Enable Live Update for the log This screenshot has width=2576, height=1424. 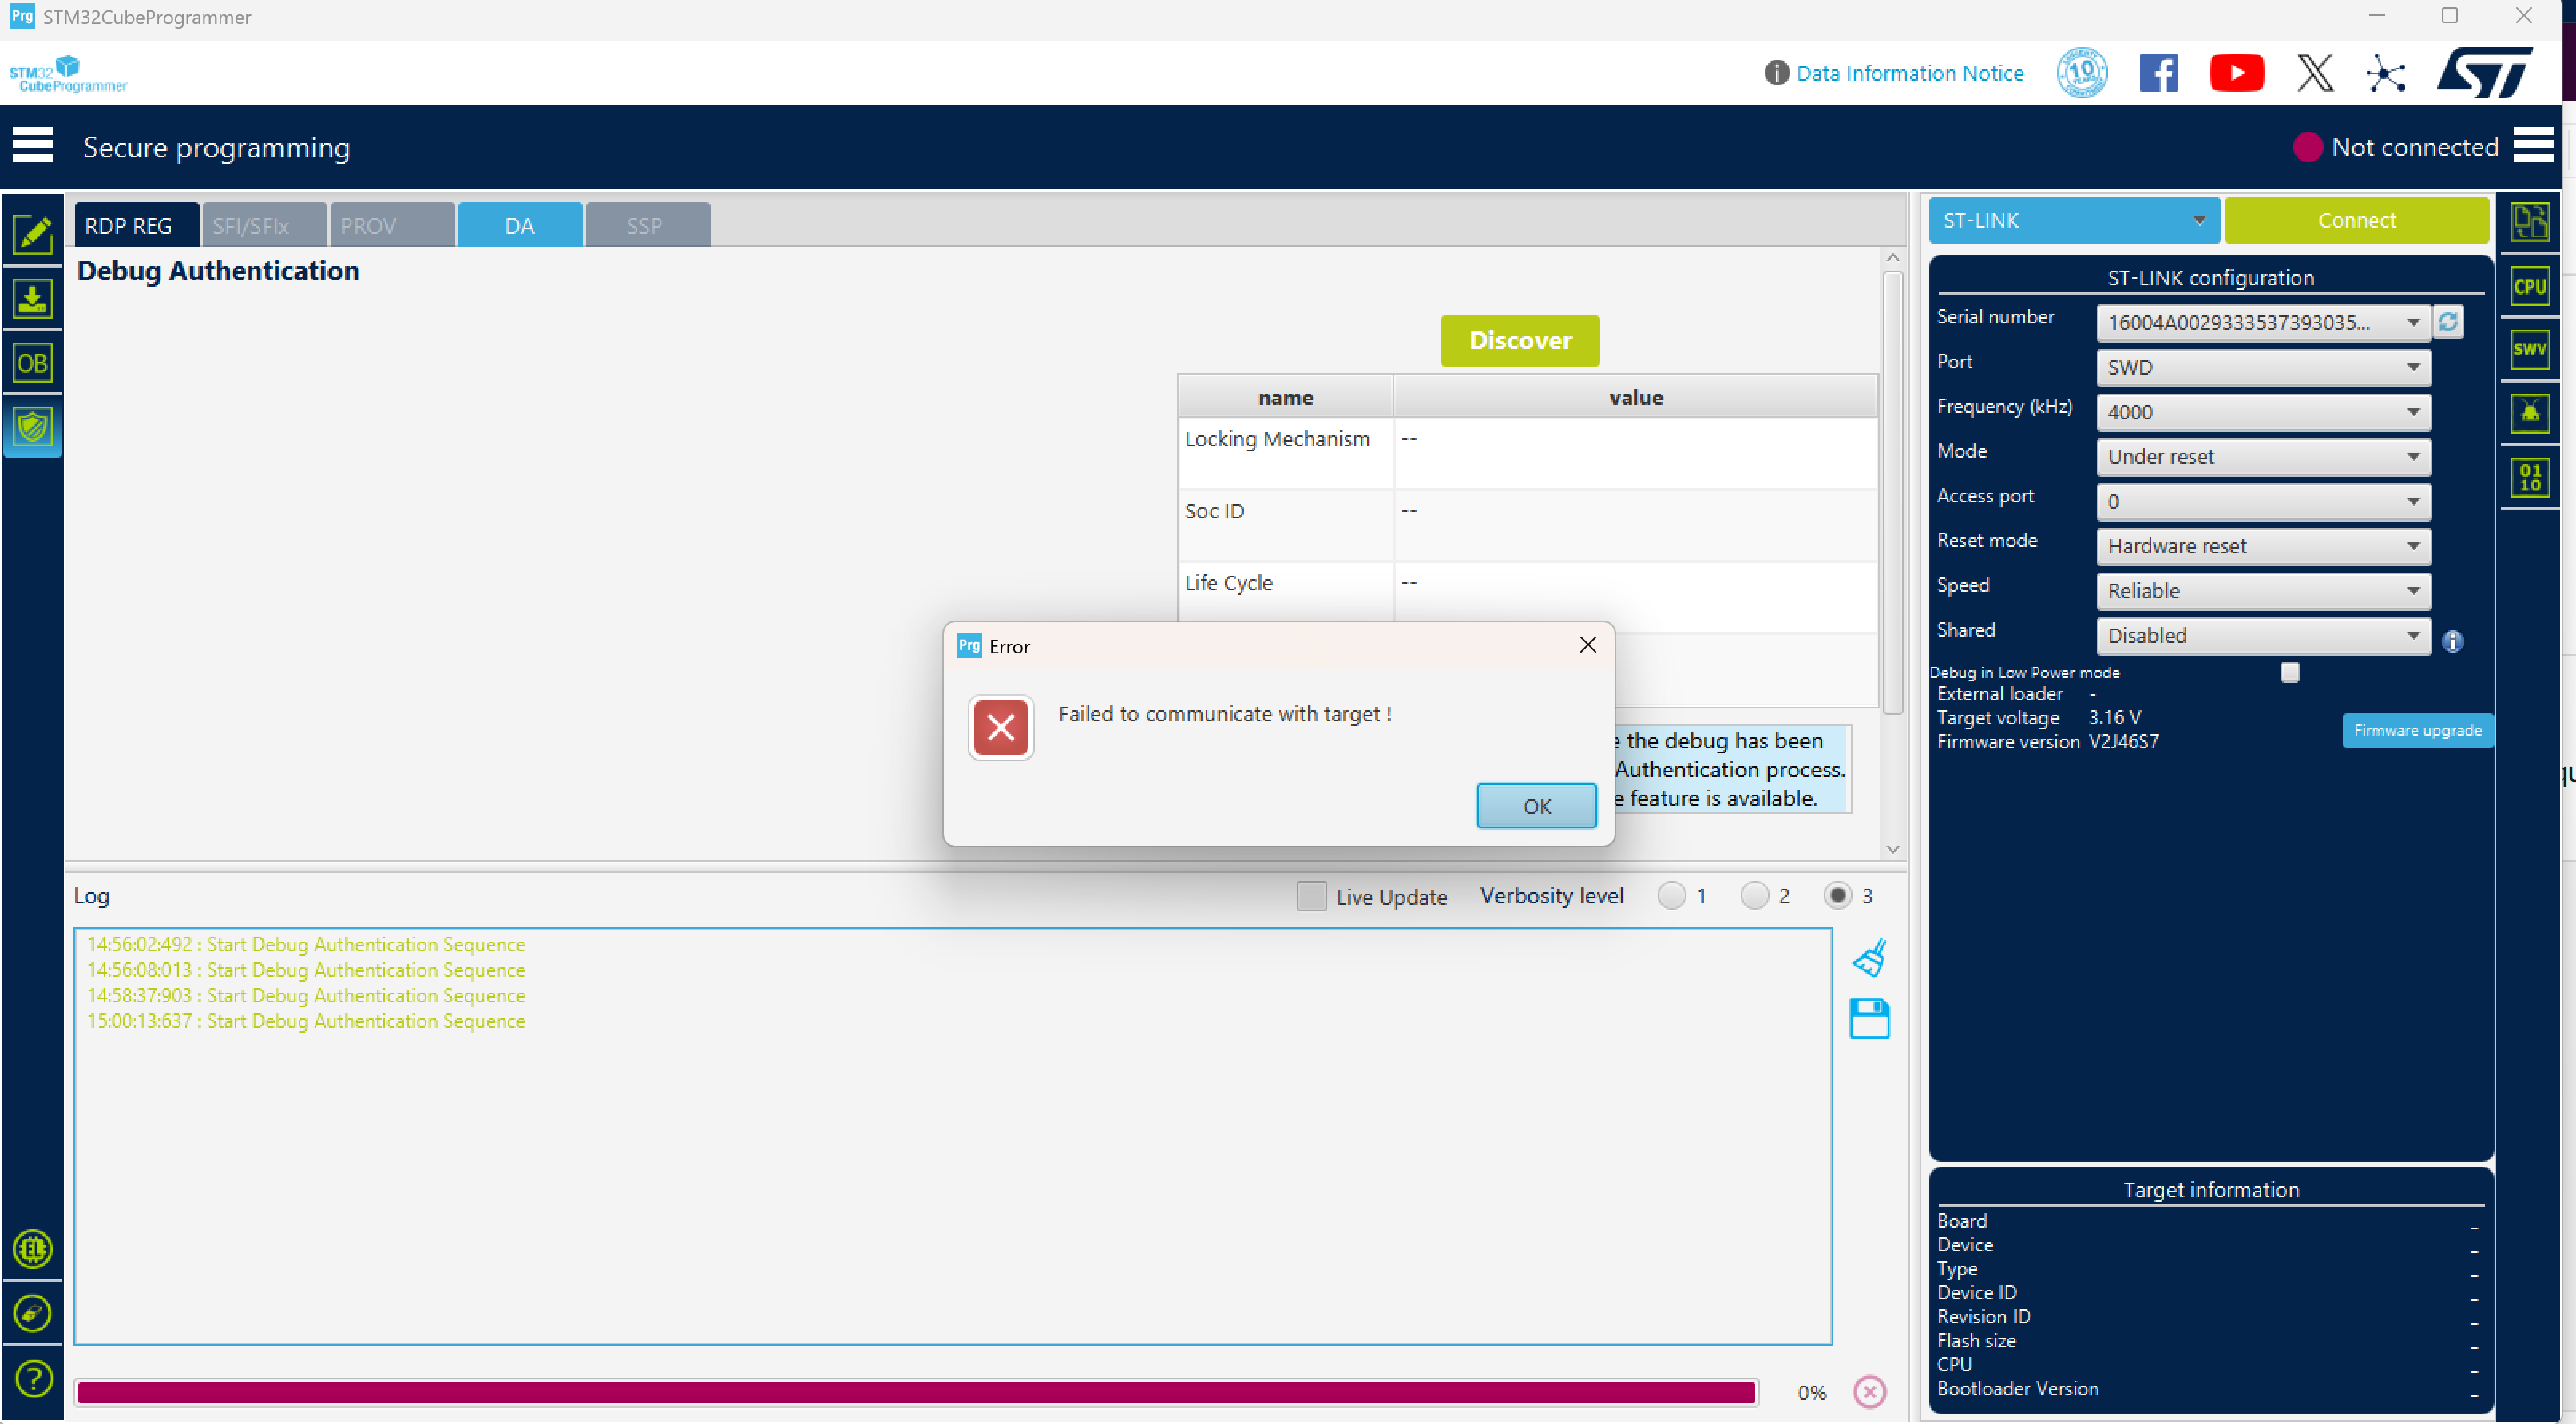click(1311, 897)
